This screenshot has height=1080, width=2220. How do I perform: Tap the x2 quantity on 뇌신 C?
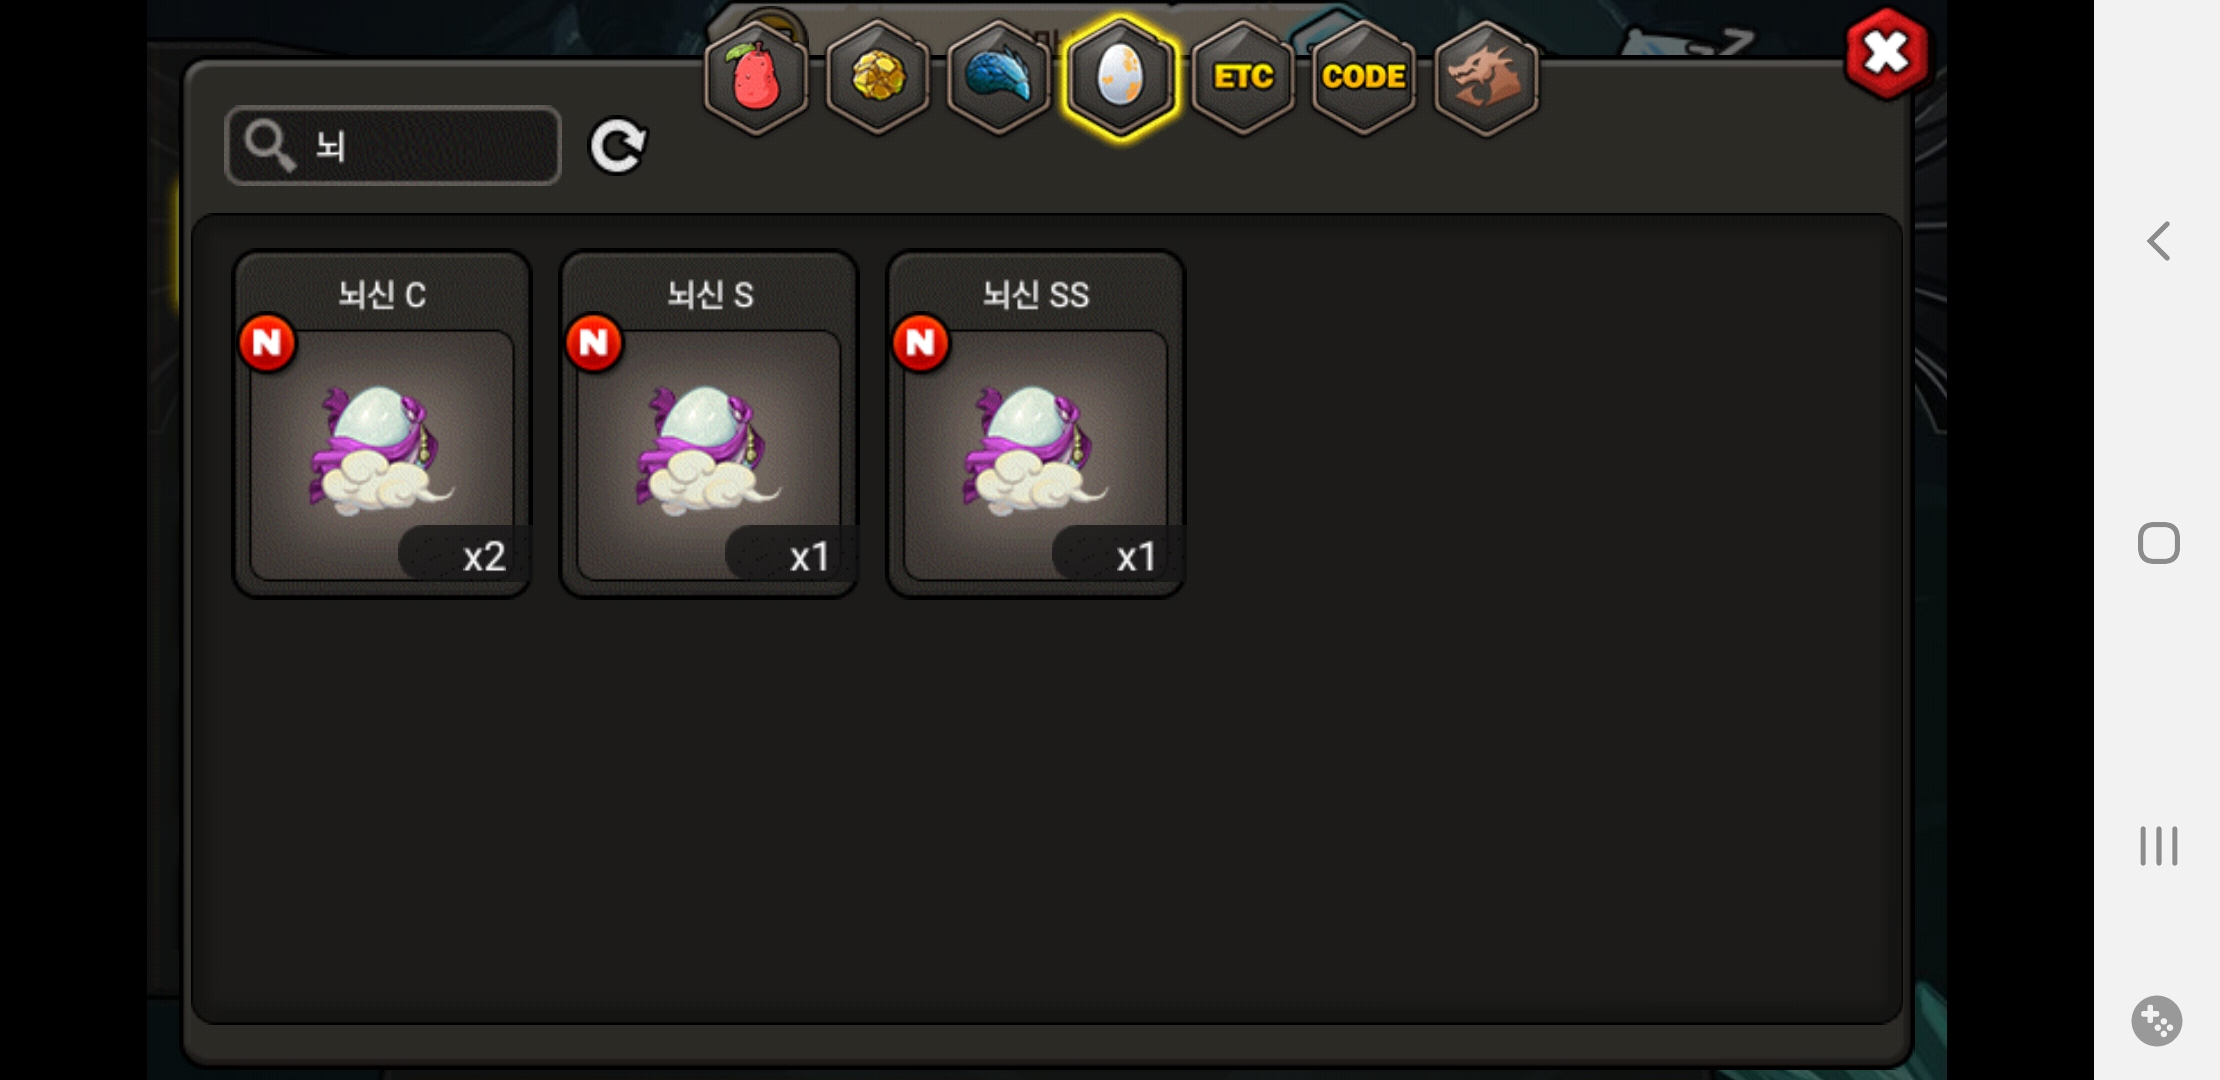[484, 556]
